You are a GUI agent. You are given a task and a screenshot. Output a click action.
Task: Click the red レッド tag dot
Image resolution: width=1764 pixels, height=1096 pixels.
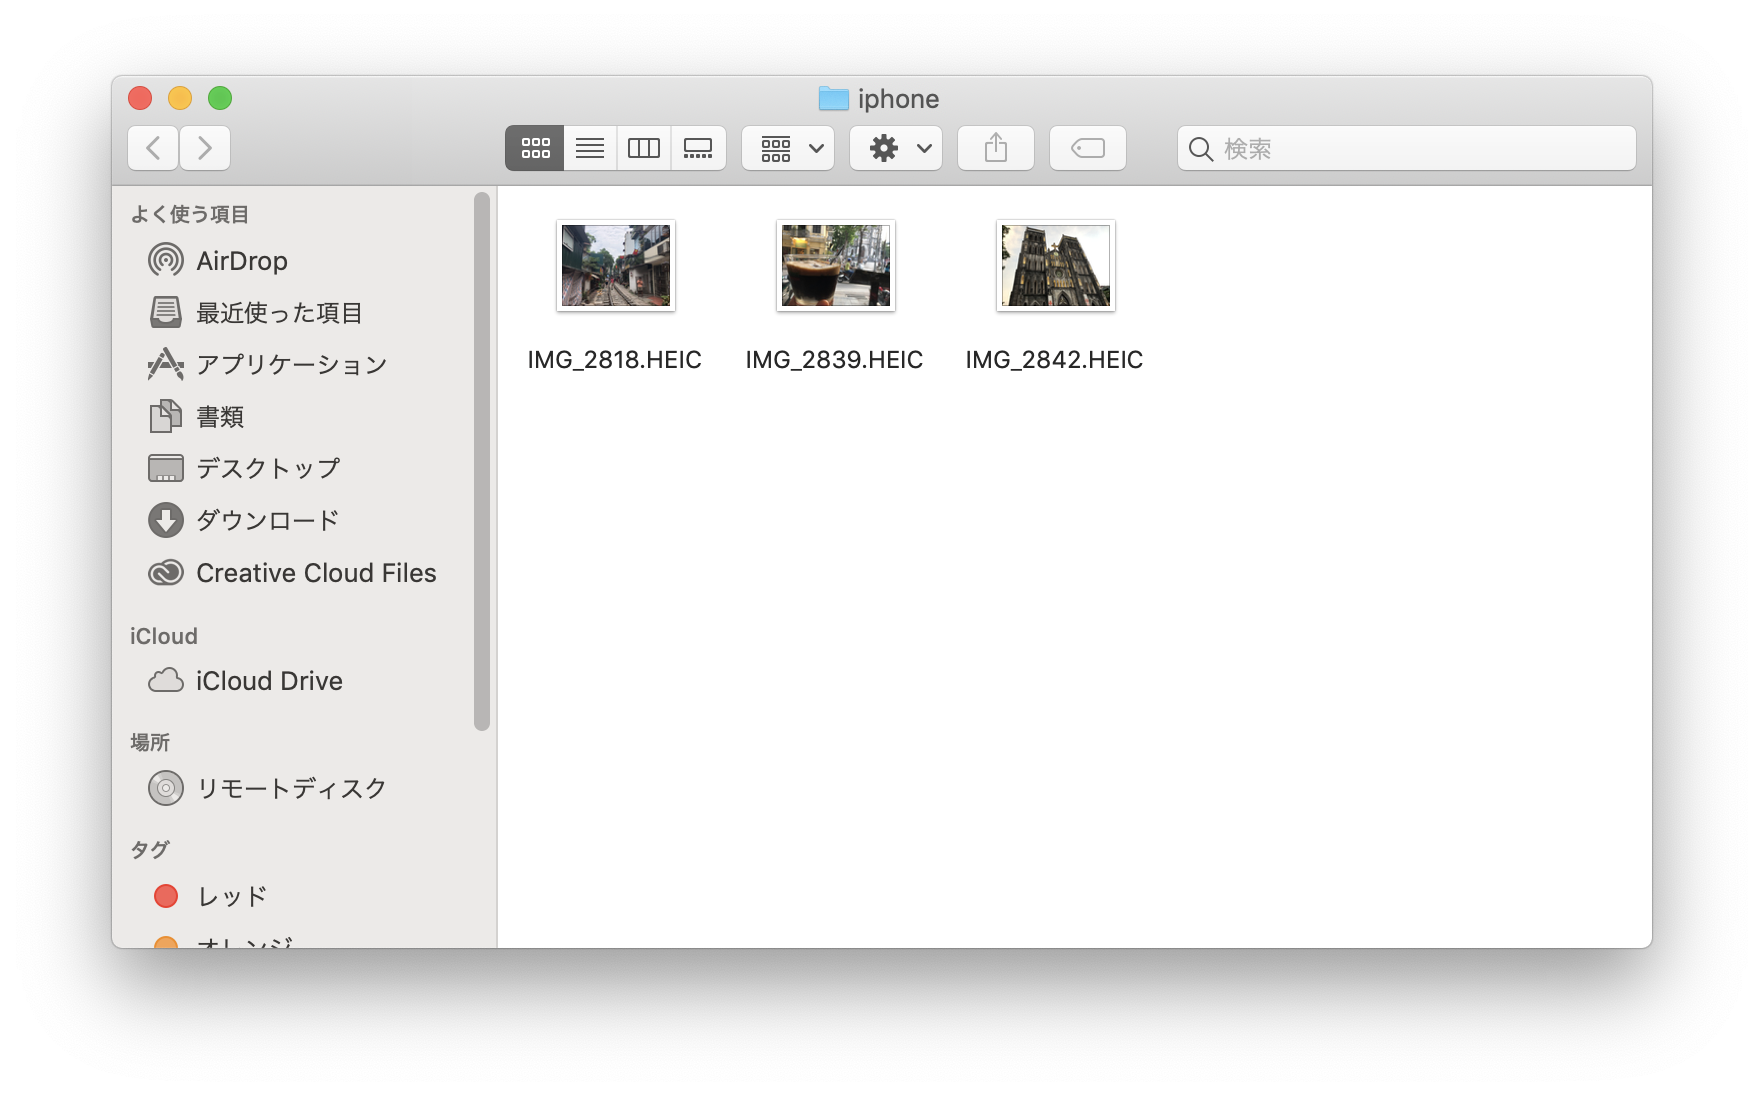[166, 896]
